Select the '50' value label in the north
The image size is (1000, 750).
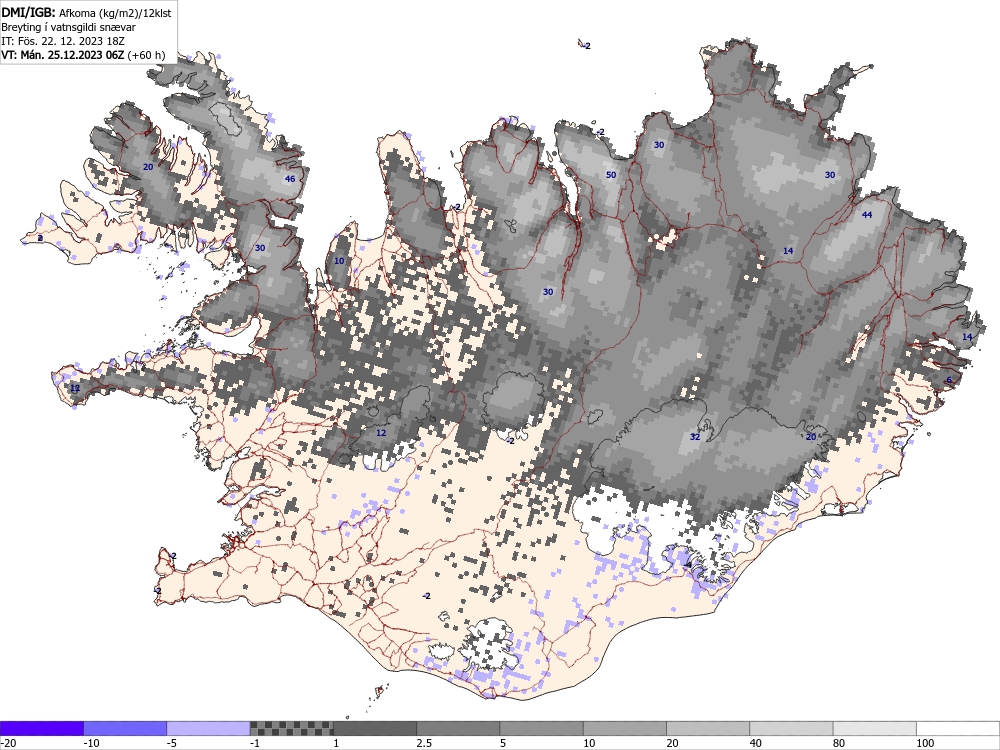point(611,175)
